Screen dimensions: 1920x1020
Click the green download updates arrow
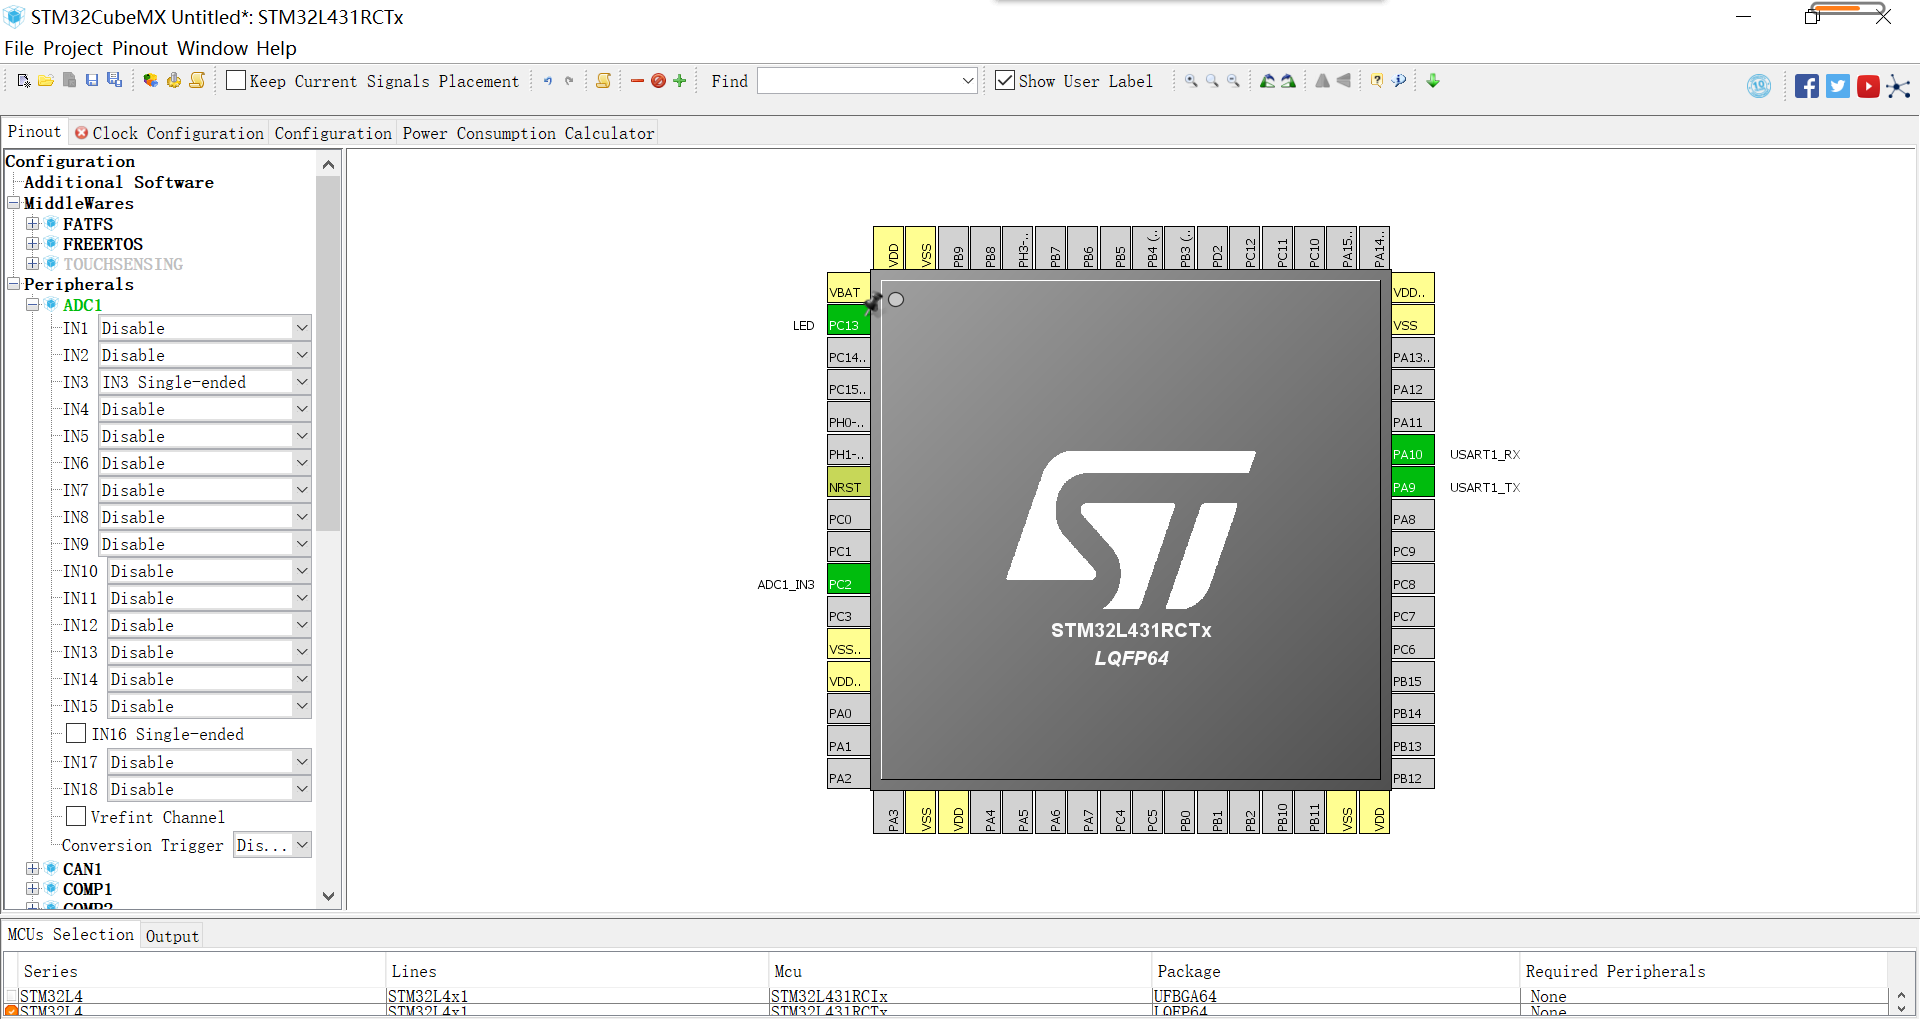[1433, 81]
